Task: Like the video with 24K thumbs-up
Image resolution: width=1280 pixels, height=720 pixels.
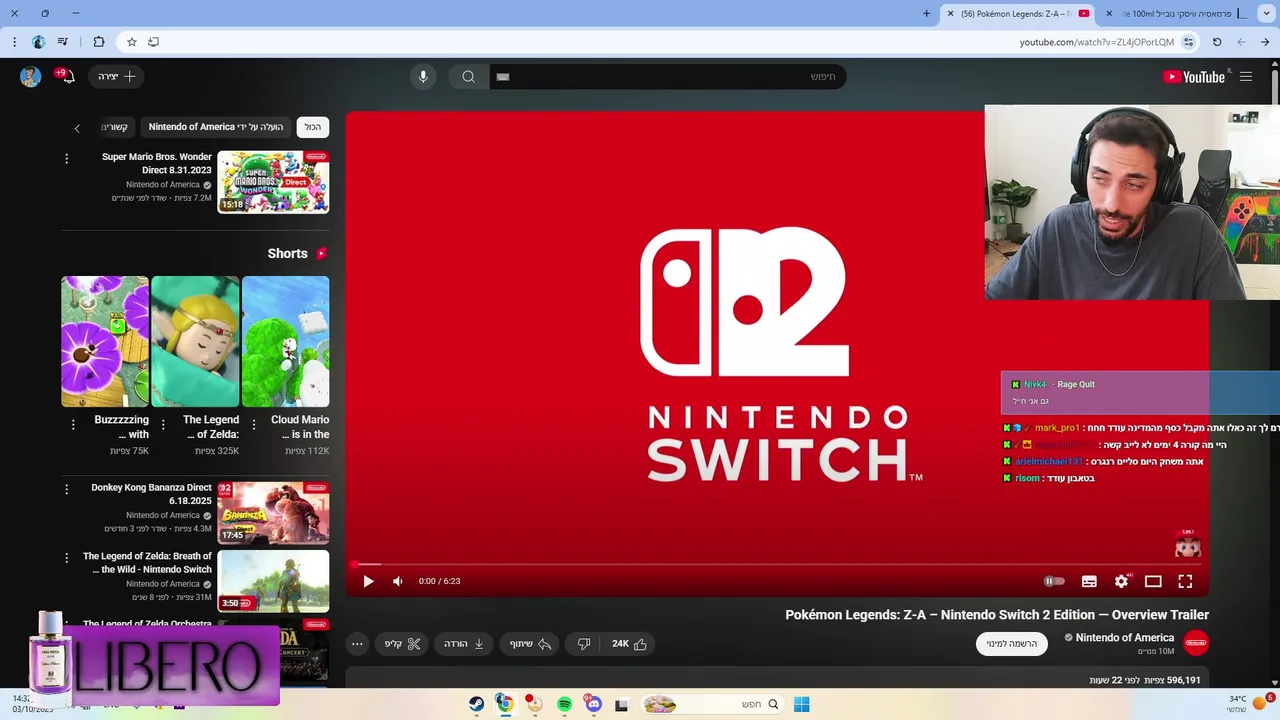Action: 629,644
